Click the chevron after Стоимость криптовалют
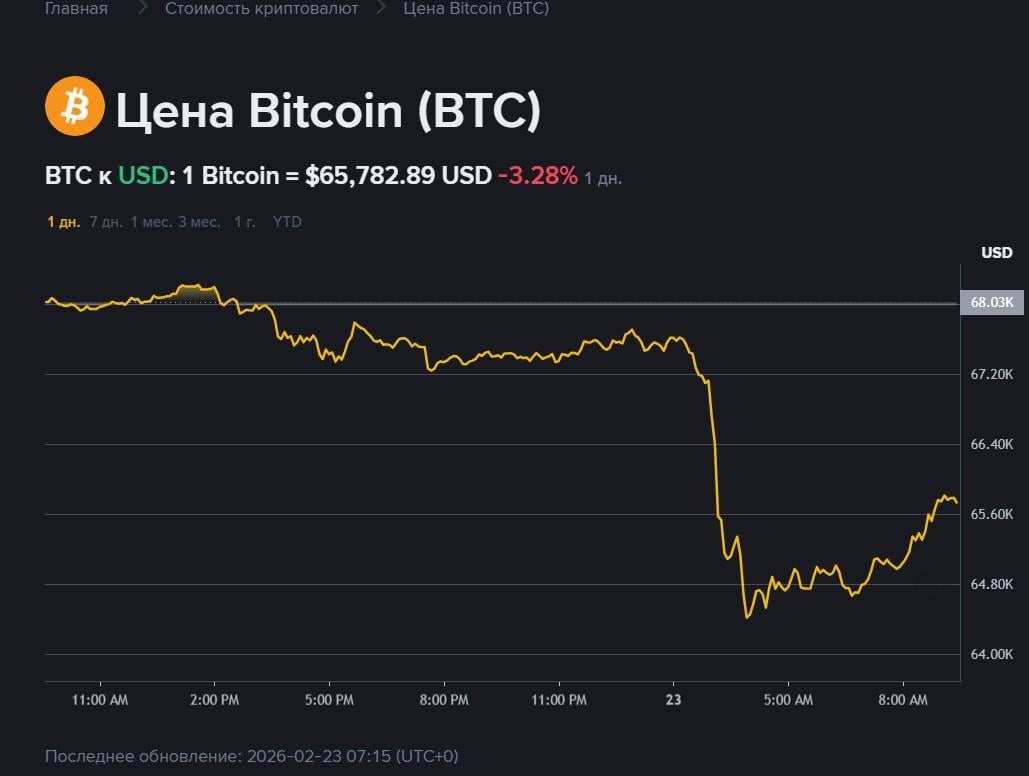The image size is (1029, 776). pos(381,9)
